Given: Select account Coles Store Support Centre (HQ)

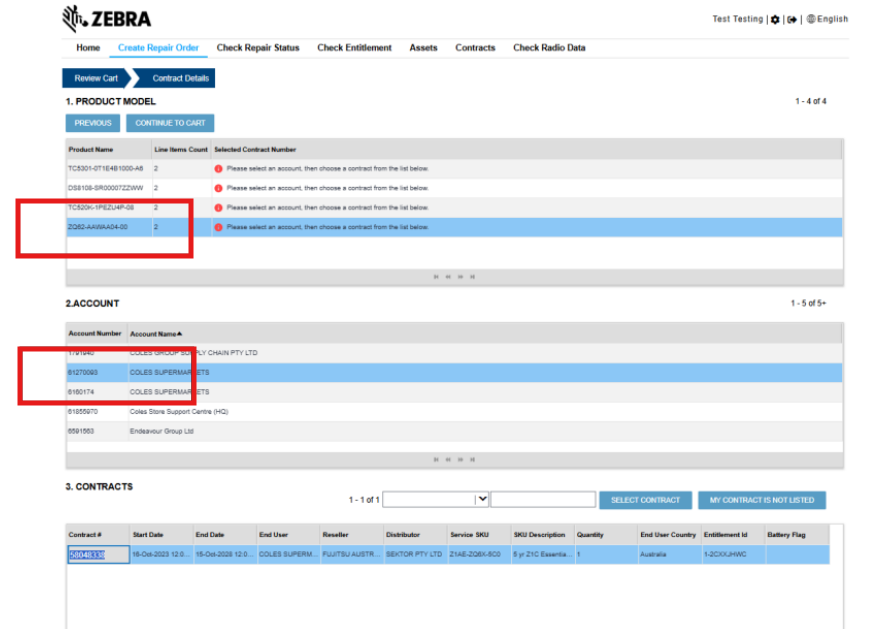Looking at the screenshot, I should point(454,412).
